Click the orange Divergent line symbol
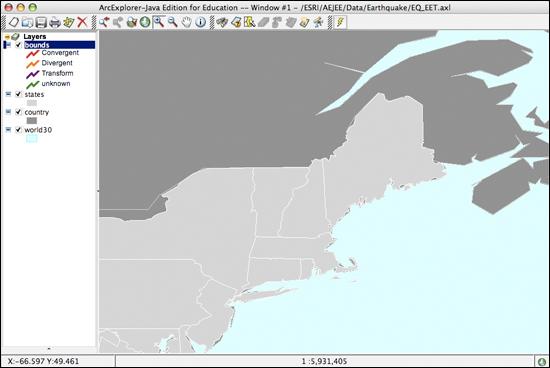550x368 pixels. [33, 64]
